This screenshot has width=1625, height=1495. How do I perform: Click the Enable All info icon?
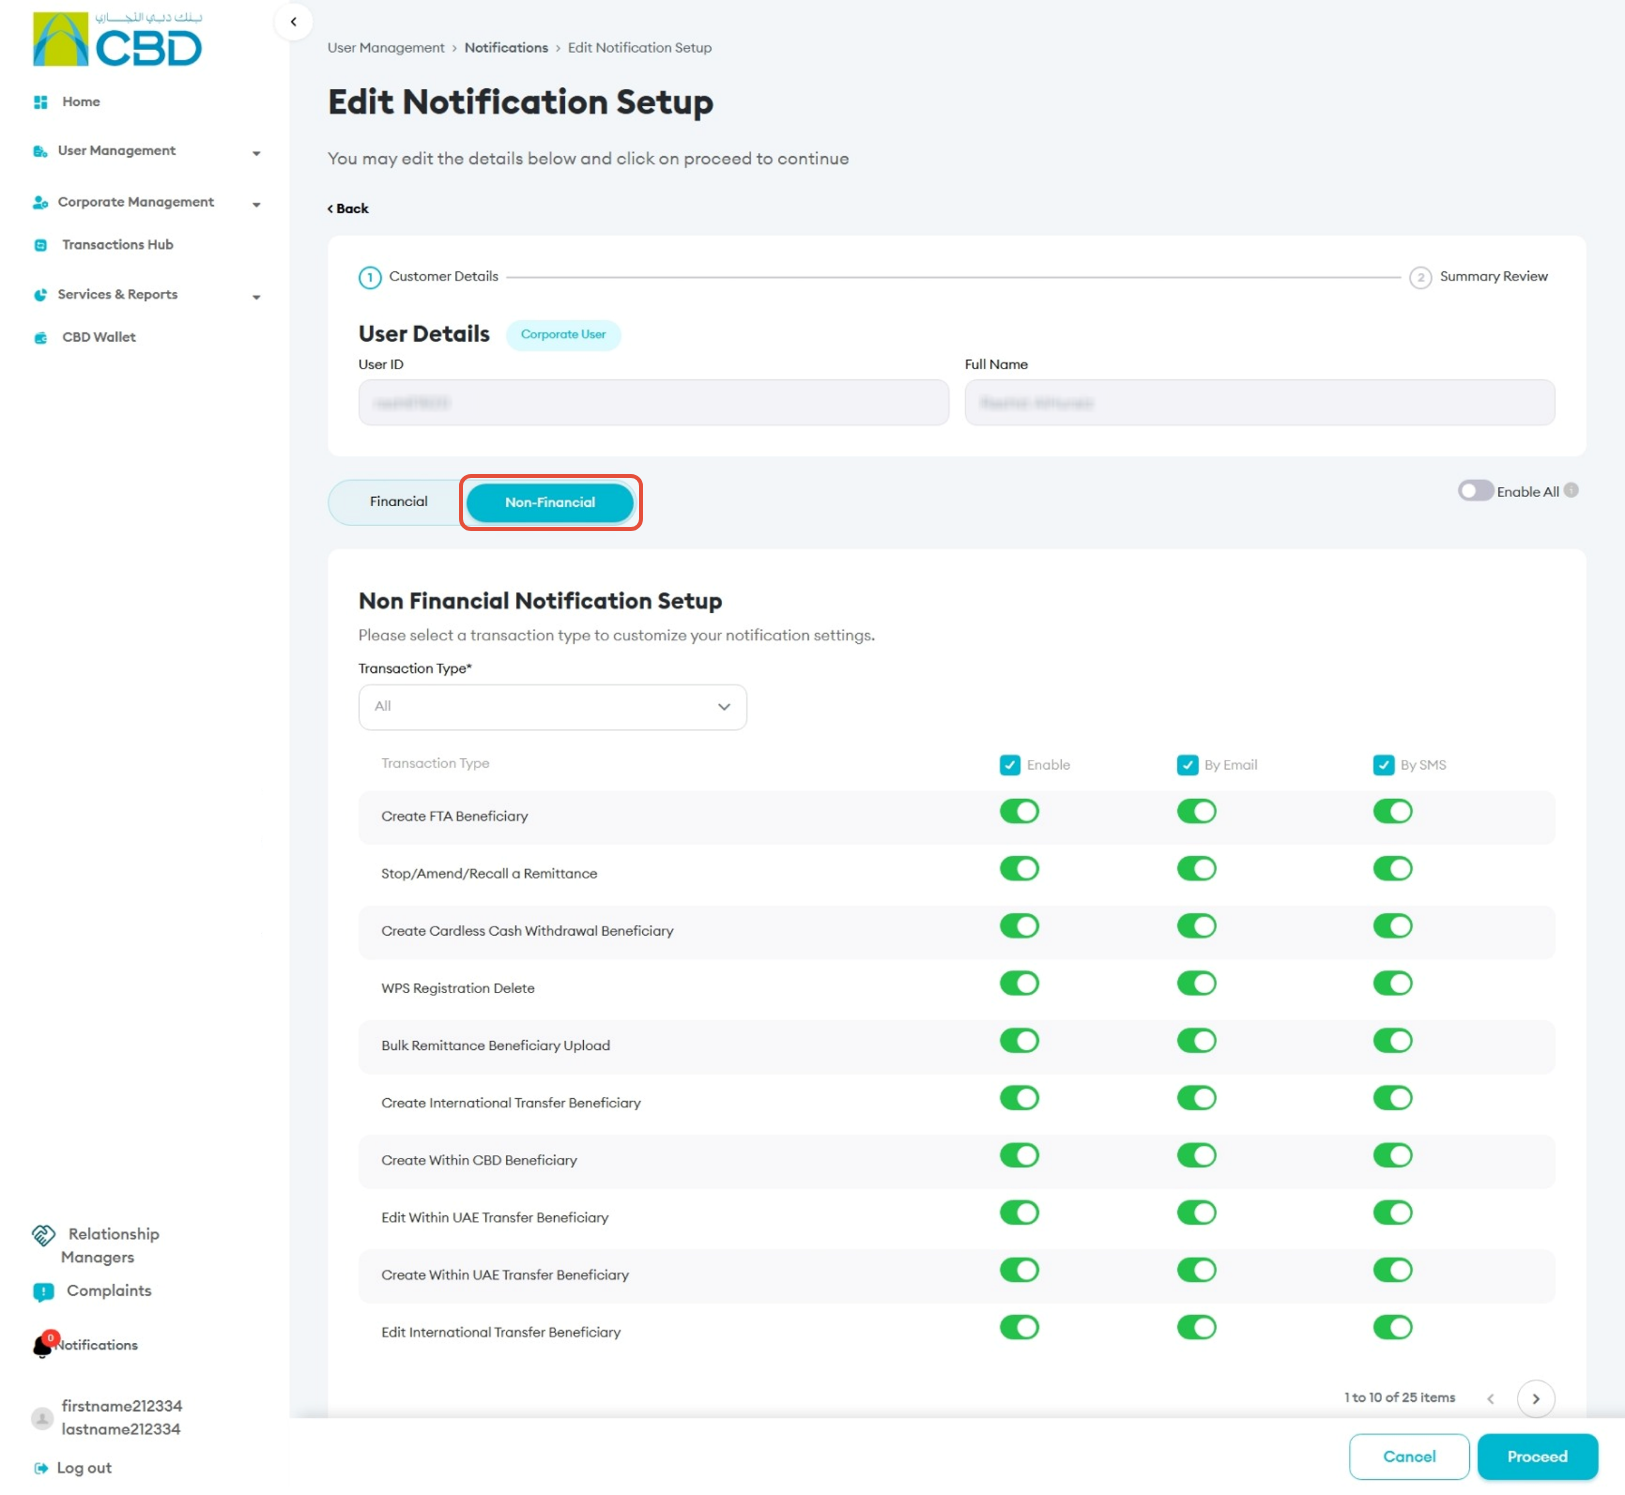pyautogui.click(x=1571, y=490)
